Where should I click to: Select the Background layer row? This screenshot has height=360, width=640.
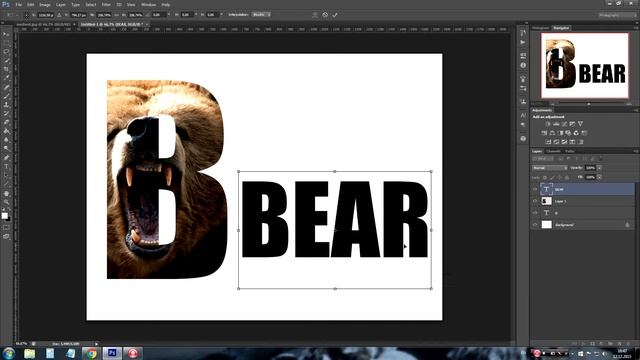pos(582,224)
